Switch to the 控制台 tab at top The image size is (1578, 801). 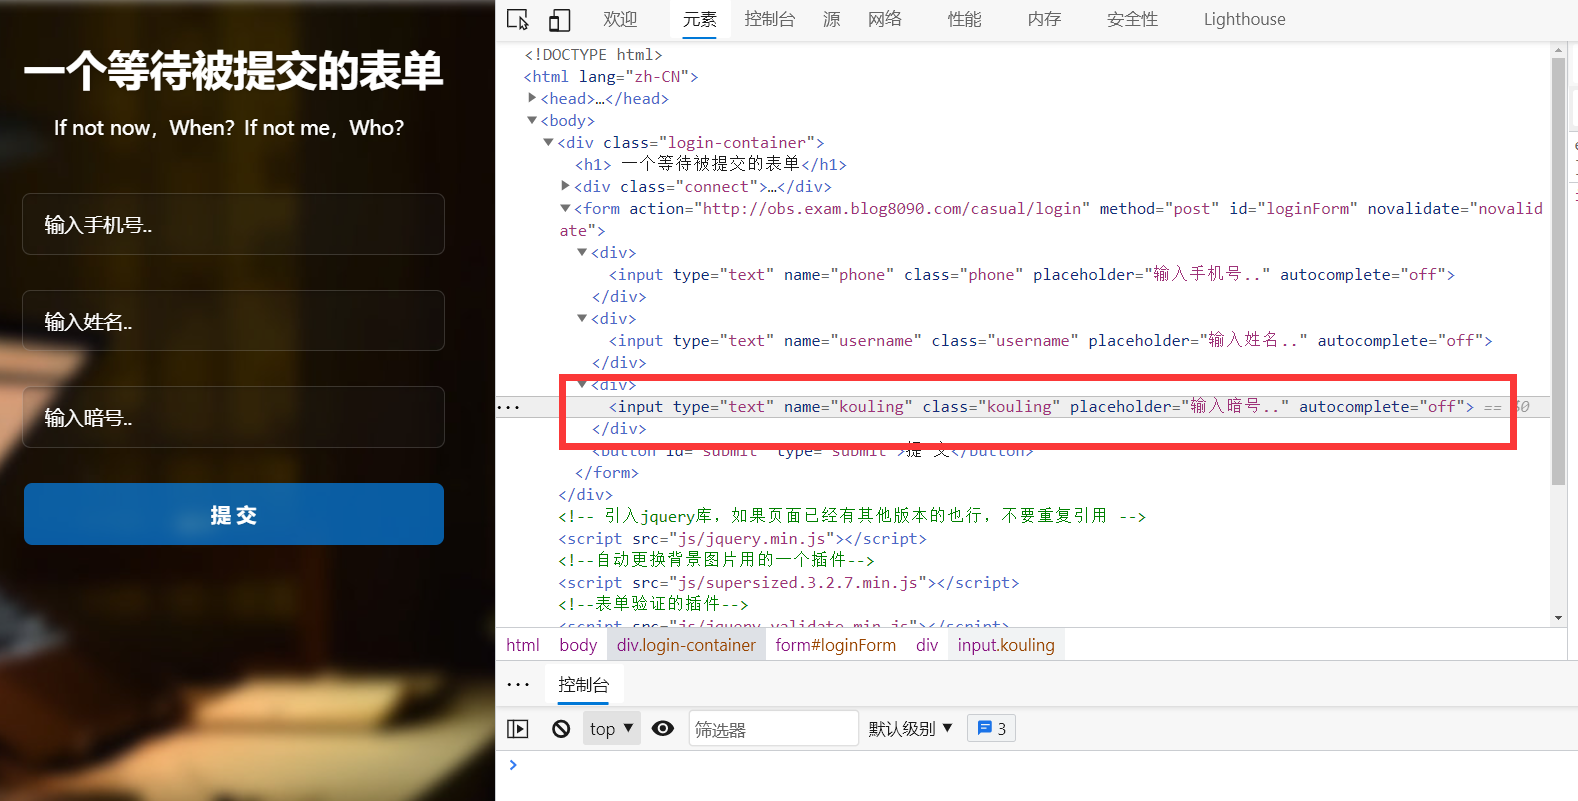(770, 19)
